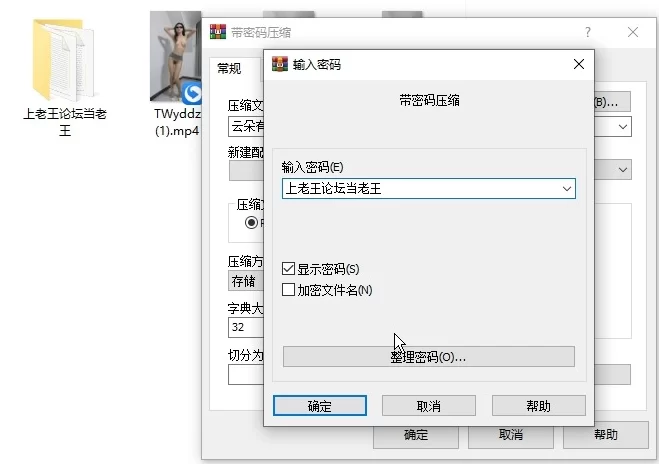
Task: Close the 输入密码 dialog
Action: click(579, 64)
